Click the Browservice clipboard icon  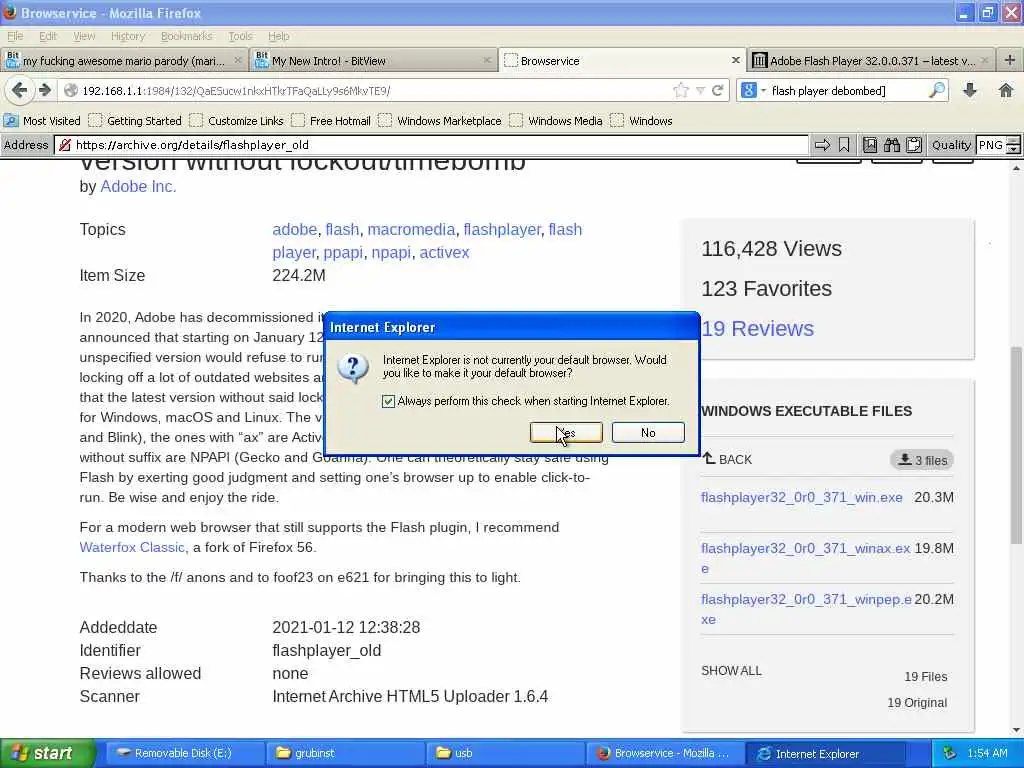[x=914, y=145]
